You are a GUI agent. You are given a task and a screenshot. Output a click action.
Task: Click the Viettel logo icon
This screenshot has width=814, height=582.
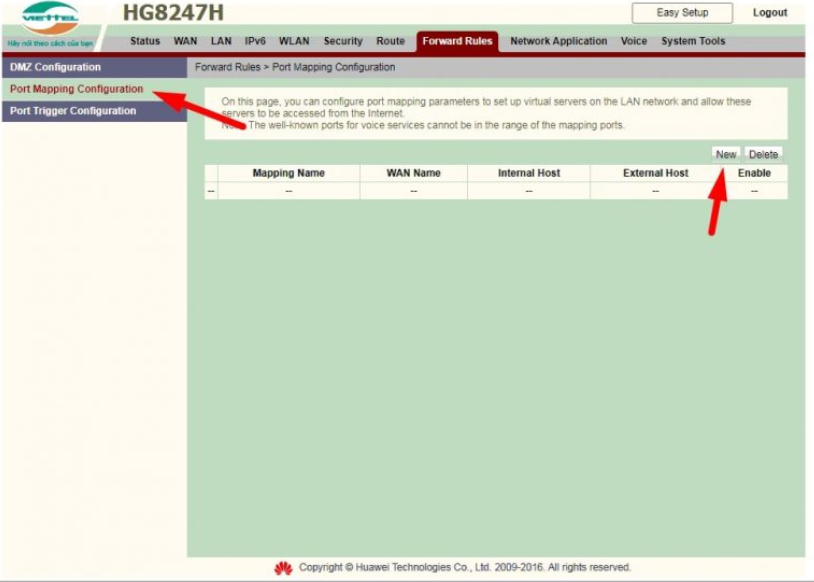click(x=50, y=19)
